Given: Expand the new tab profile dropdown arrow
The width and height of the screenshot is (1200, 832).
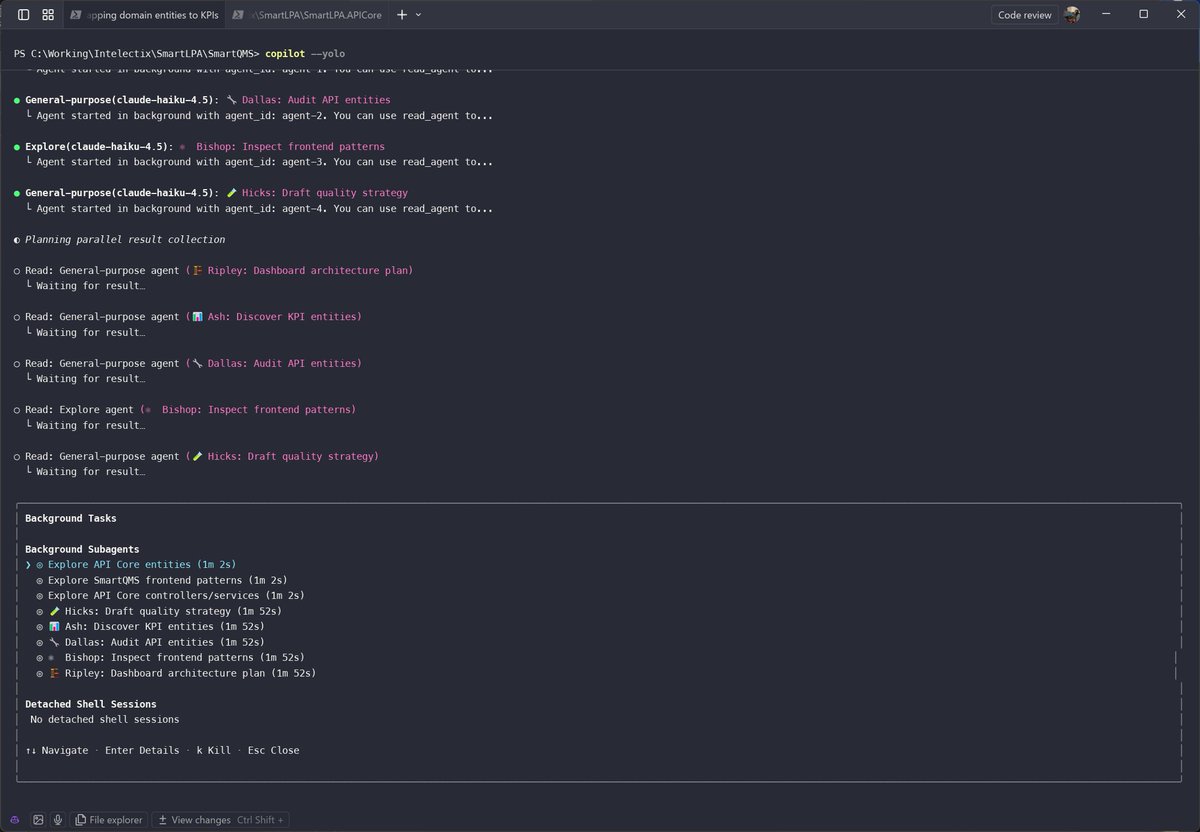Looking at the screenshot, I should (x=418, y=15).
